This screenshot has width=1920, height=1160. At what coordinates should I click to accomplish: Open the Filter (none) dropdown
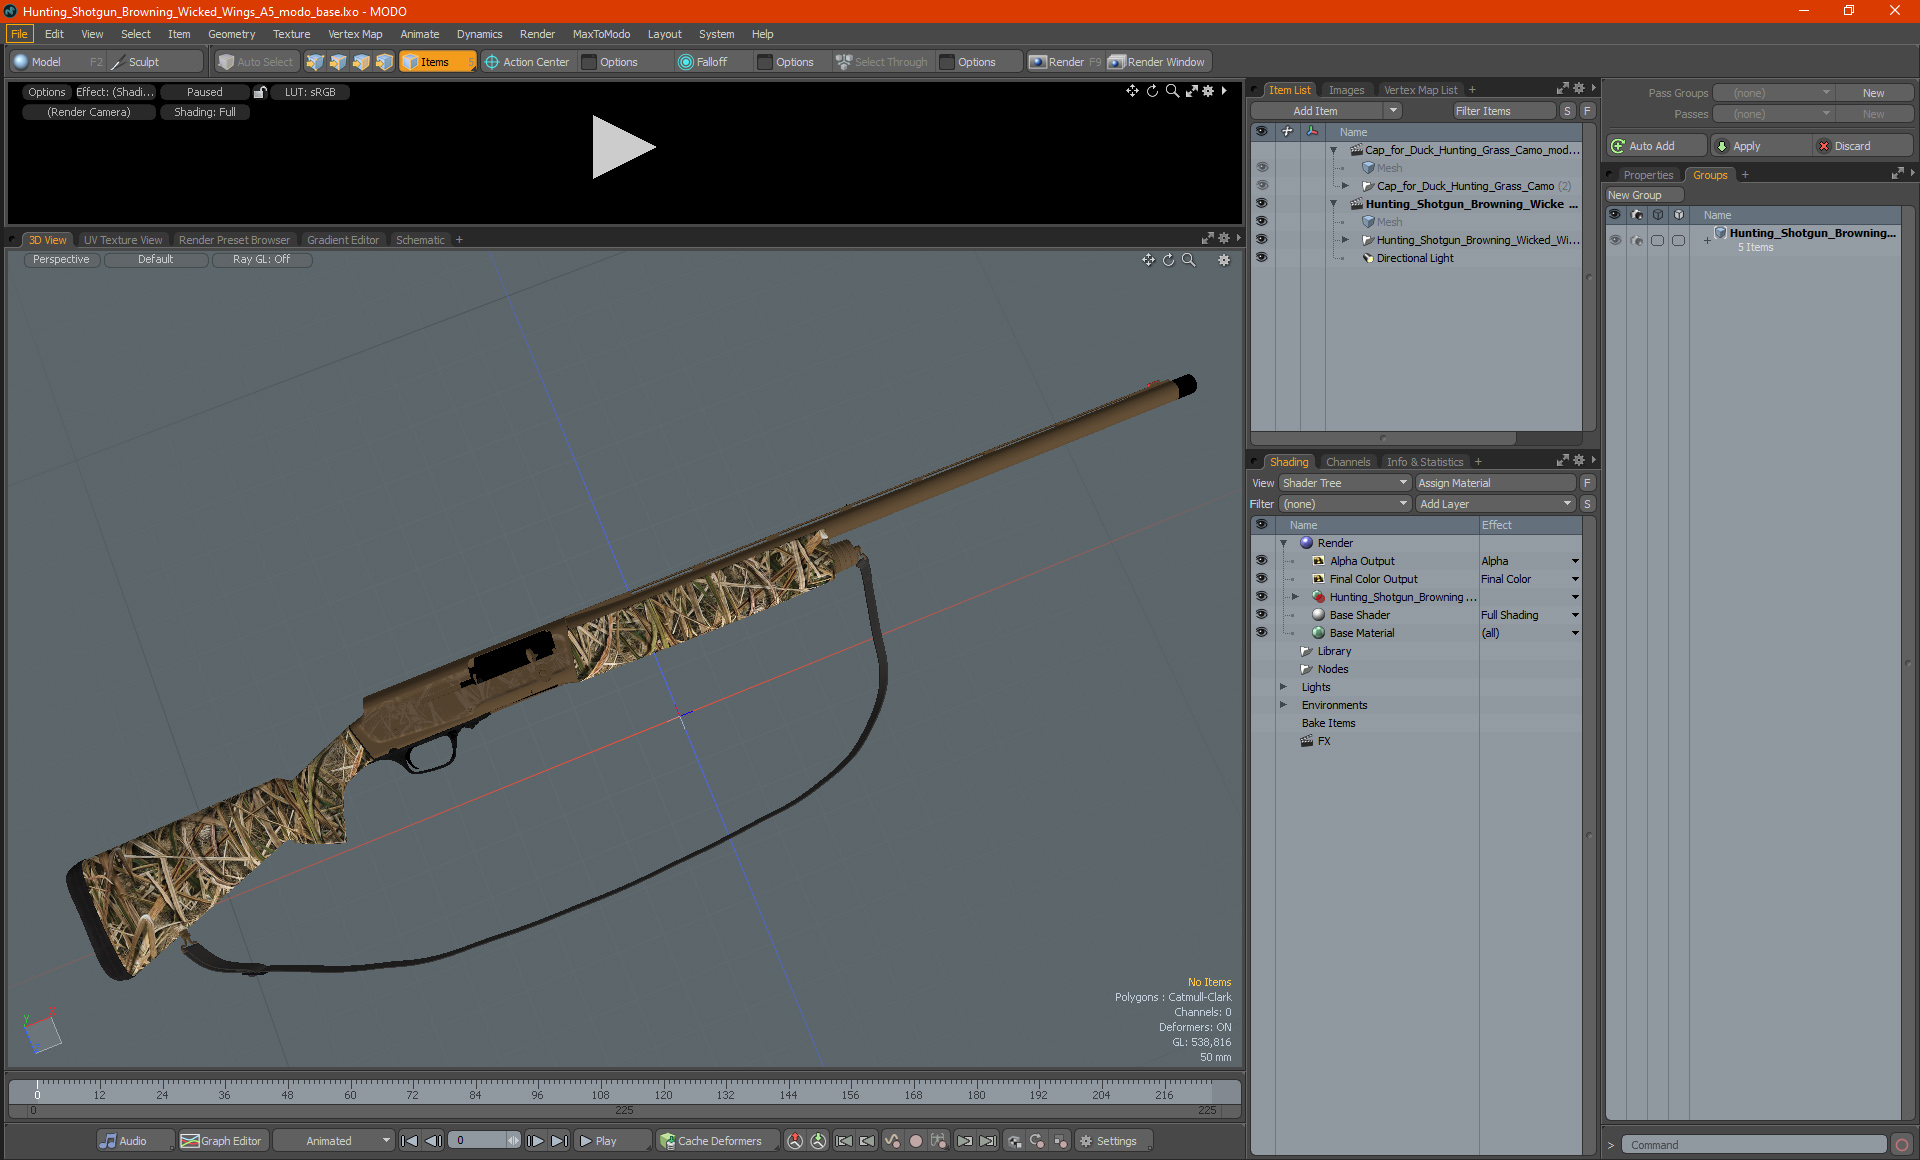1345,504
